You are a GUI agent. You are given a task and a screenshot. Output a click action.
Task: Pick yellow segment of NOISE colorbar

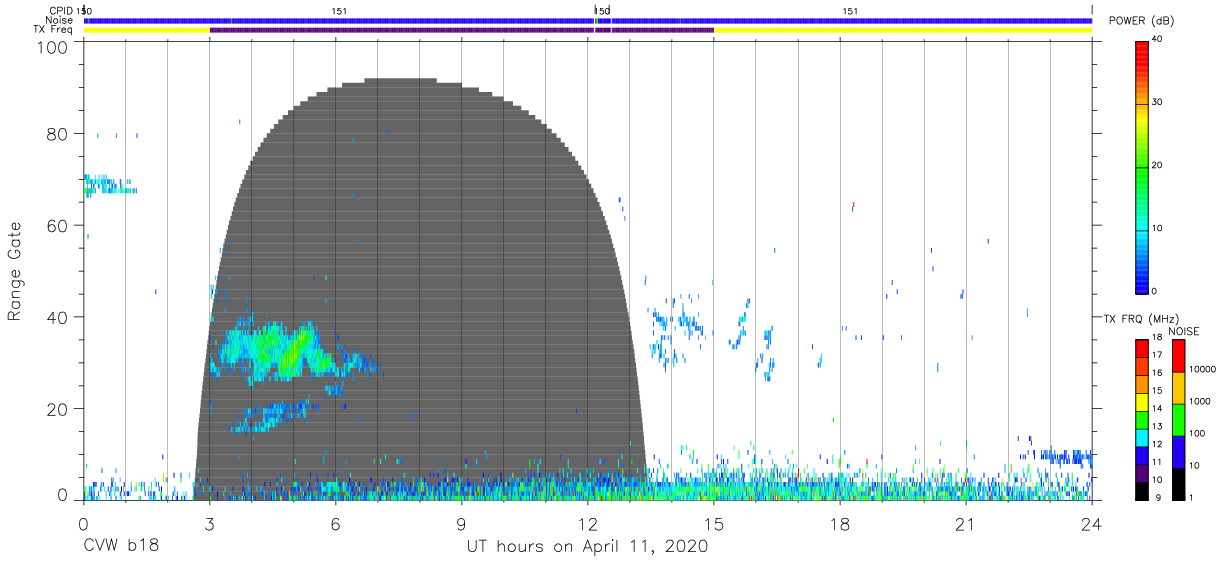pyautogui.click(x=1178, y=388)
